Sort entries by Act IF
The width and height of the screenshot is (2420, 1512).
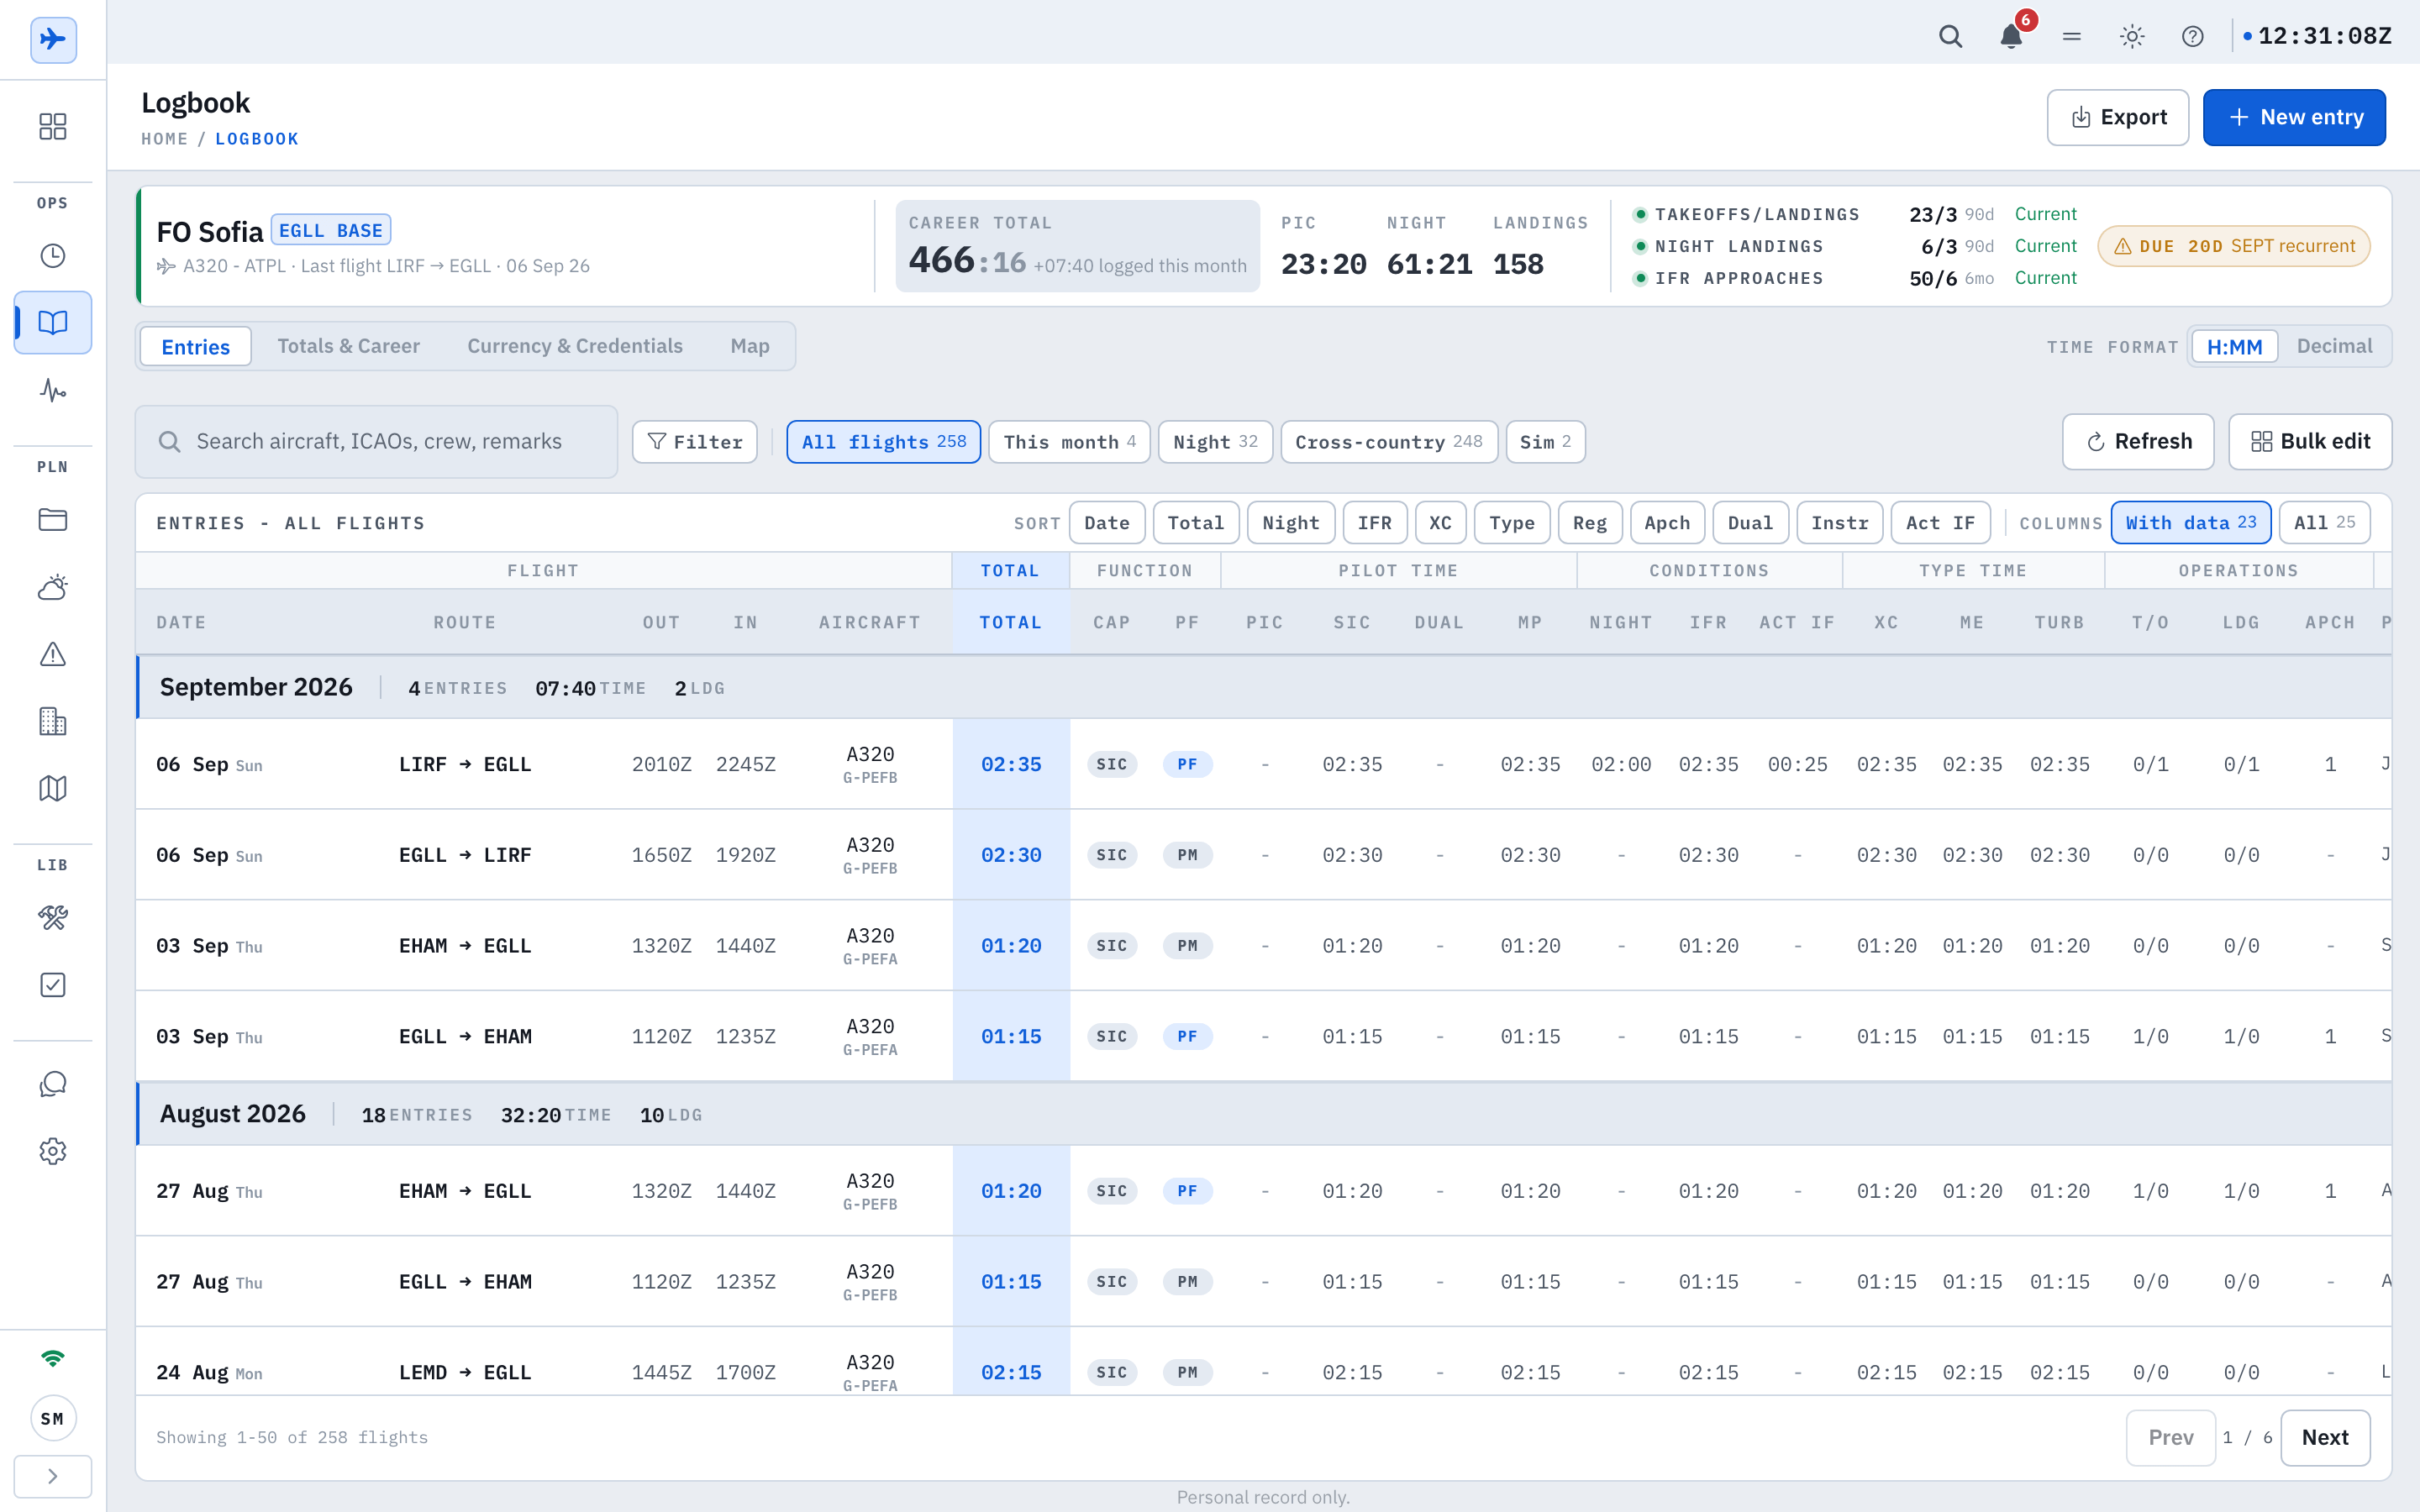[x=1940, y=523]
